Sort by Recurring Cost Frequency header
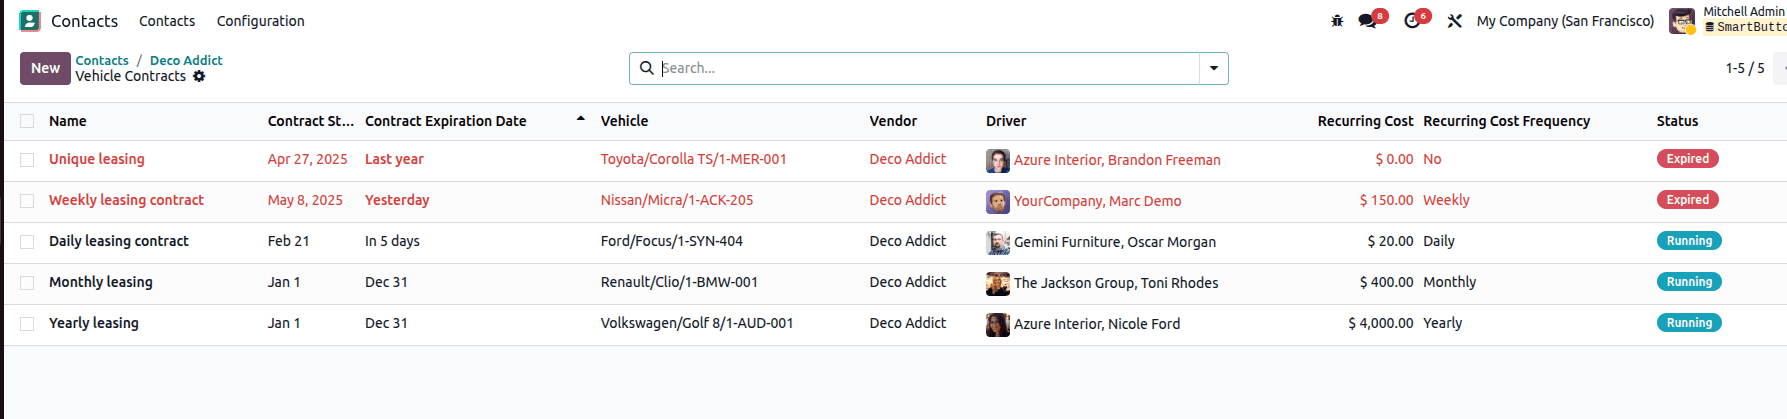The width and height of the screenshot is (1787, 419). [1506, 121]
